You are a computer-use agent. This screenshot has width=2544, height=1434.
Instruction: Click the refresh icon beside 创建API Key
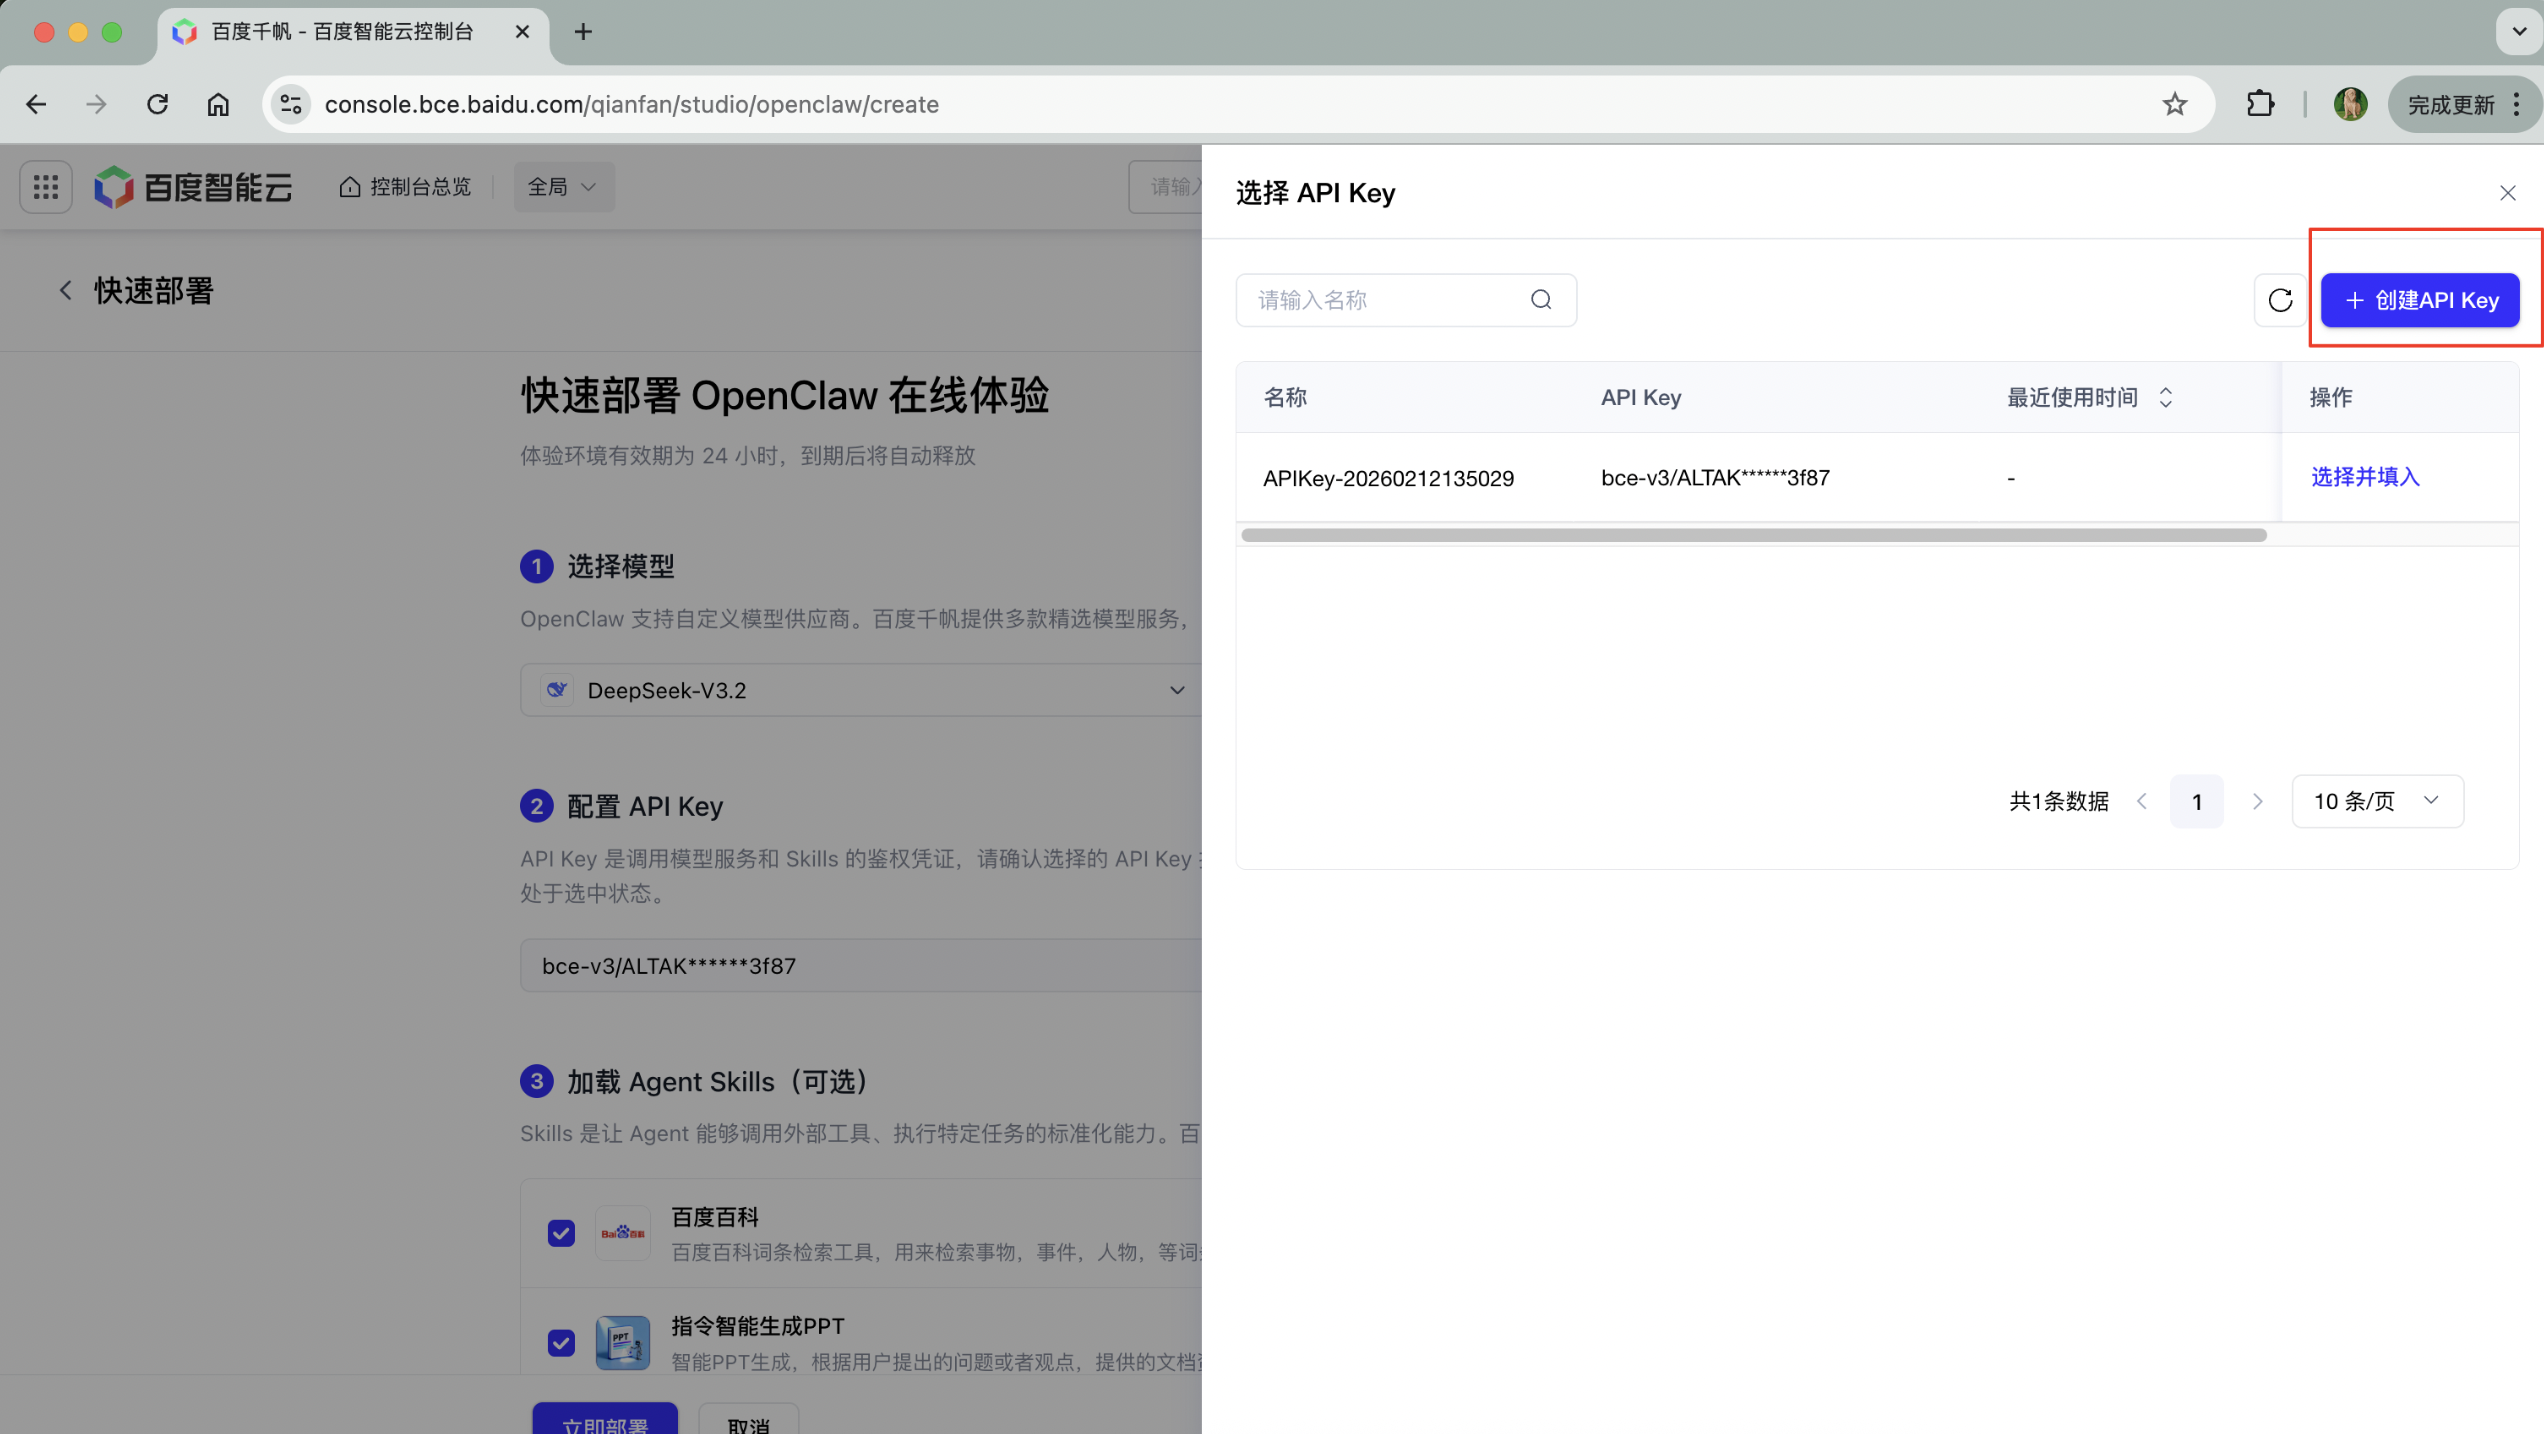pyautogui.click(x=2279, y=300)
